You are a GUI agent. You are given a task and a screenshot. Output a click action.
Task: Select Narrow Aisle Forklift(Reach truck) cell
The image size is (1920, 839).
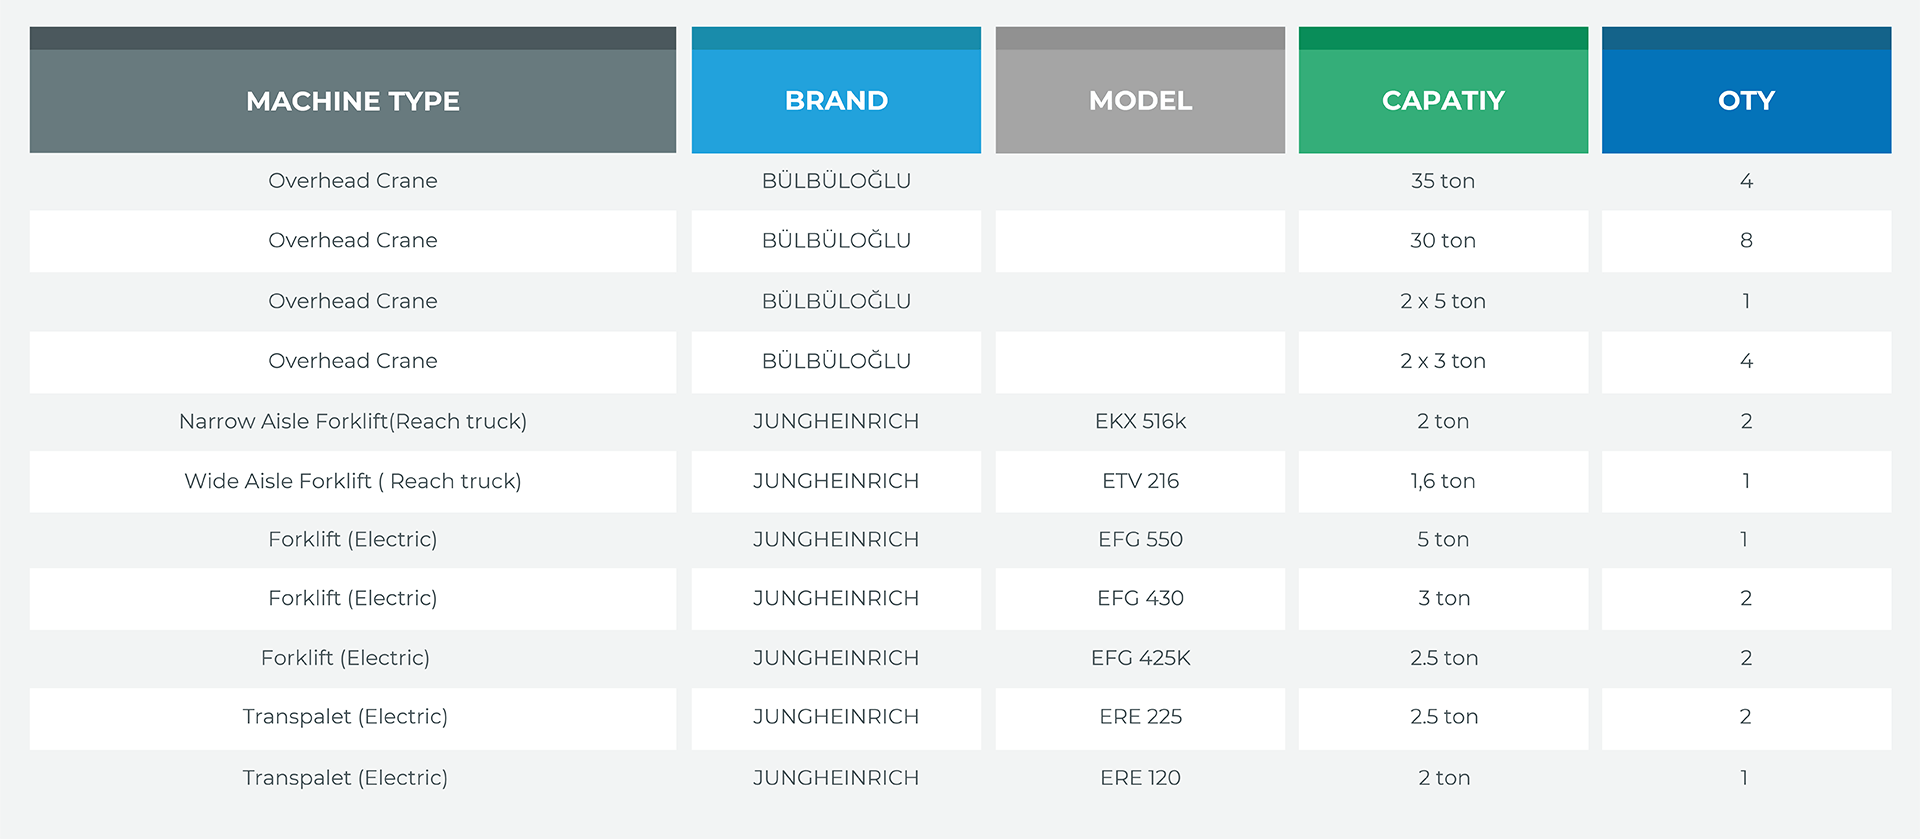pos(352,421)
